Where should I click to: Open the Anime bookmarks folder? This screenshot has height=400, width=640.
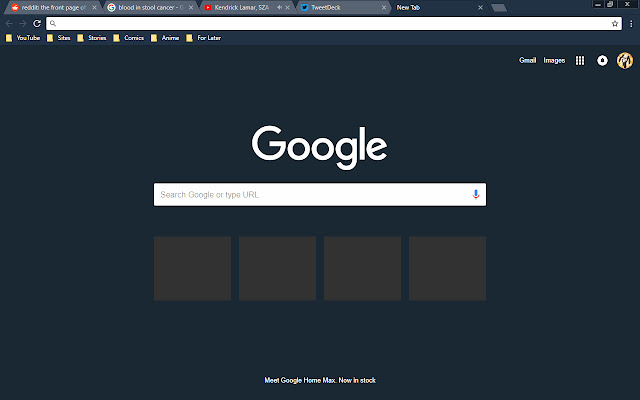(x=165, y=38)
